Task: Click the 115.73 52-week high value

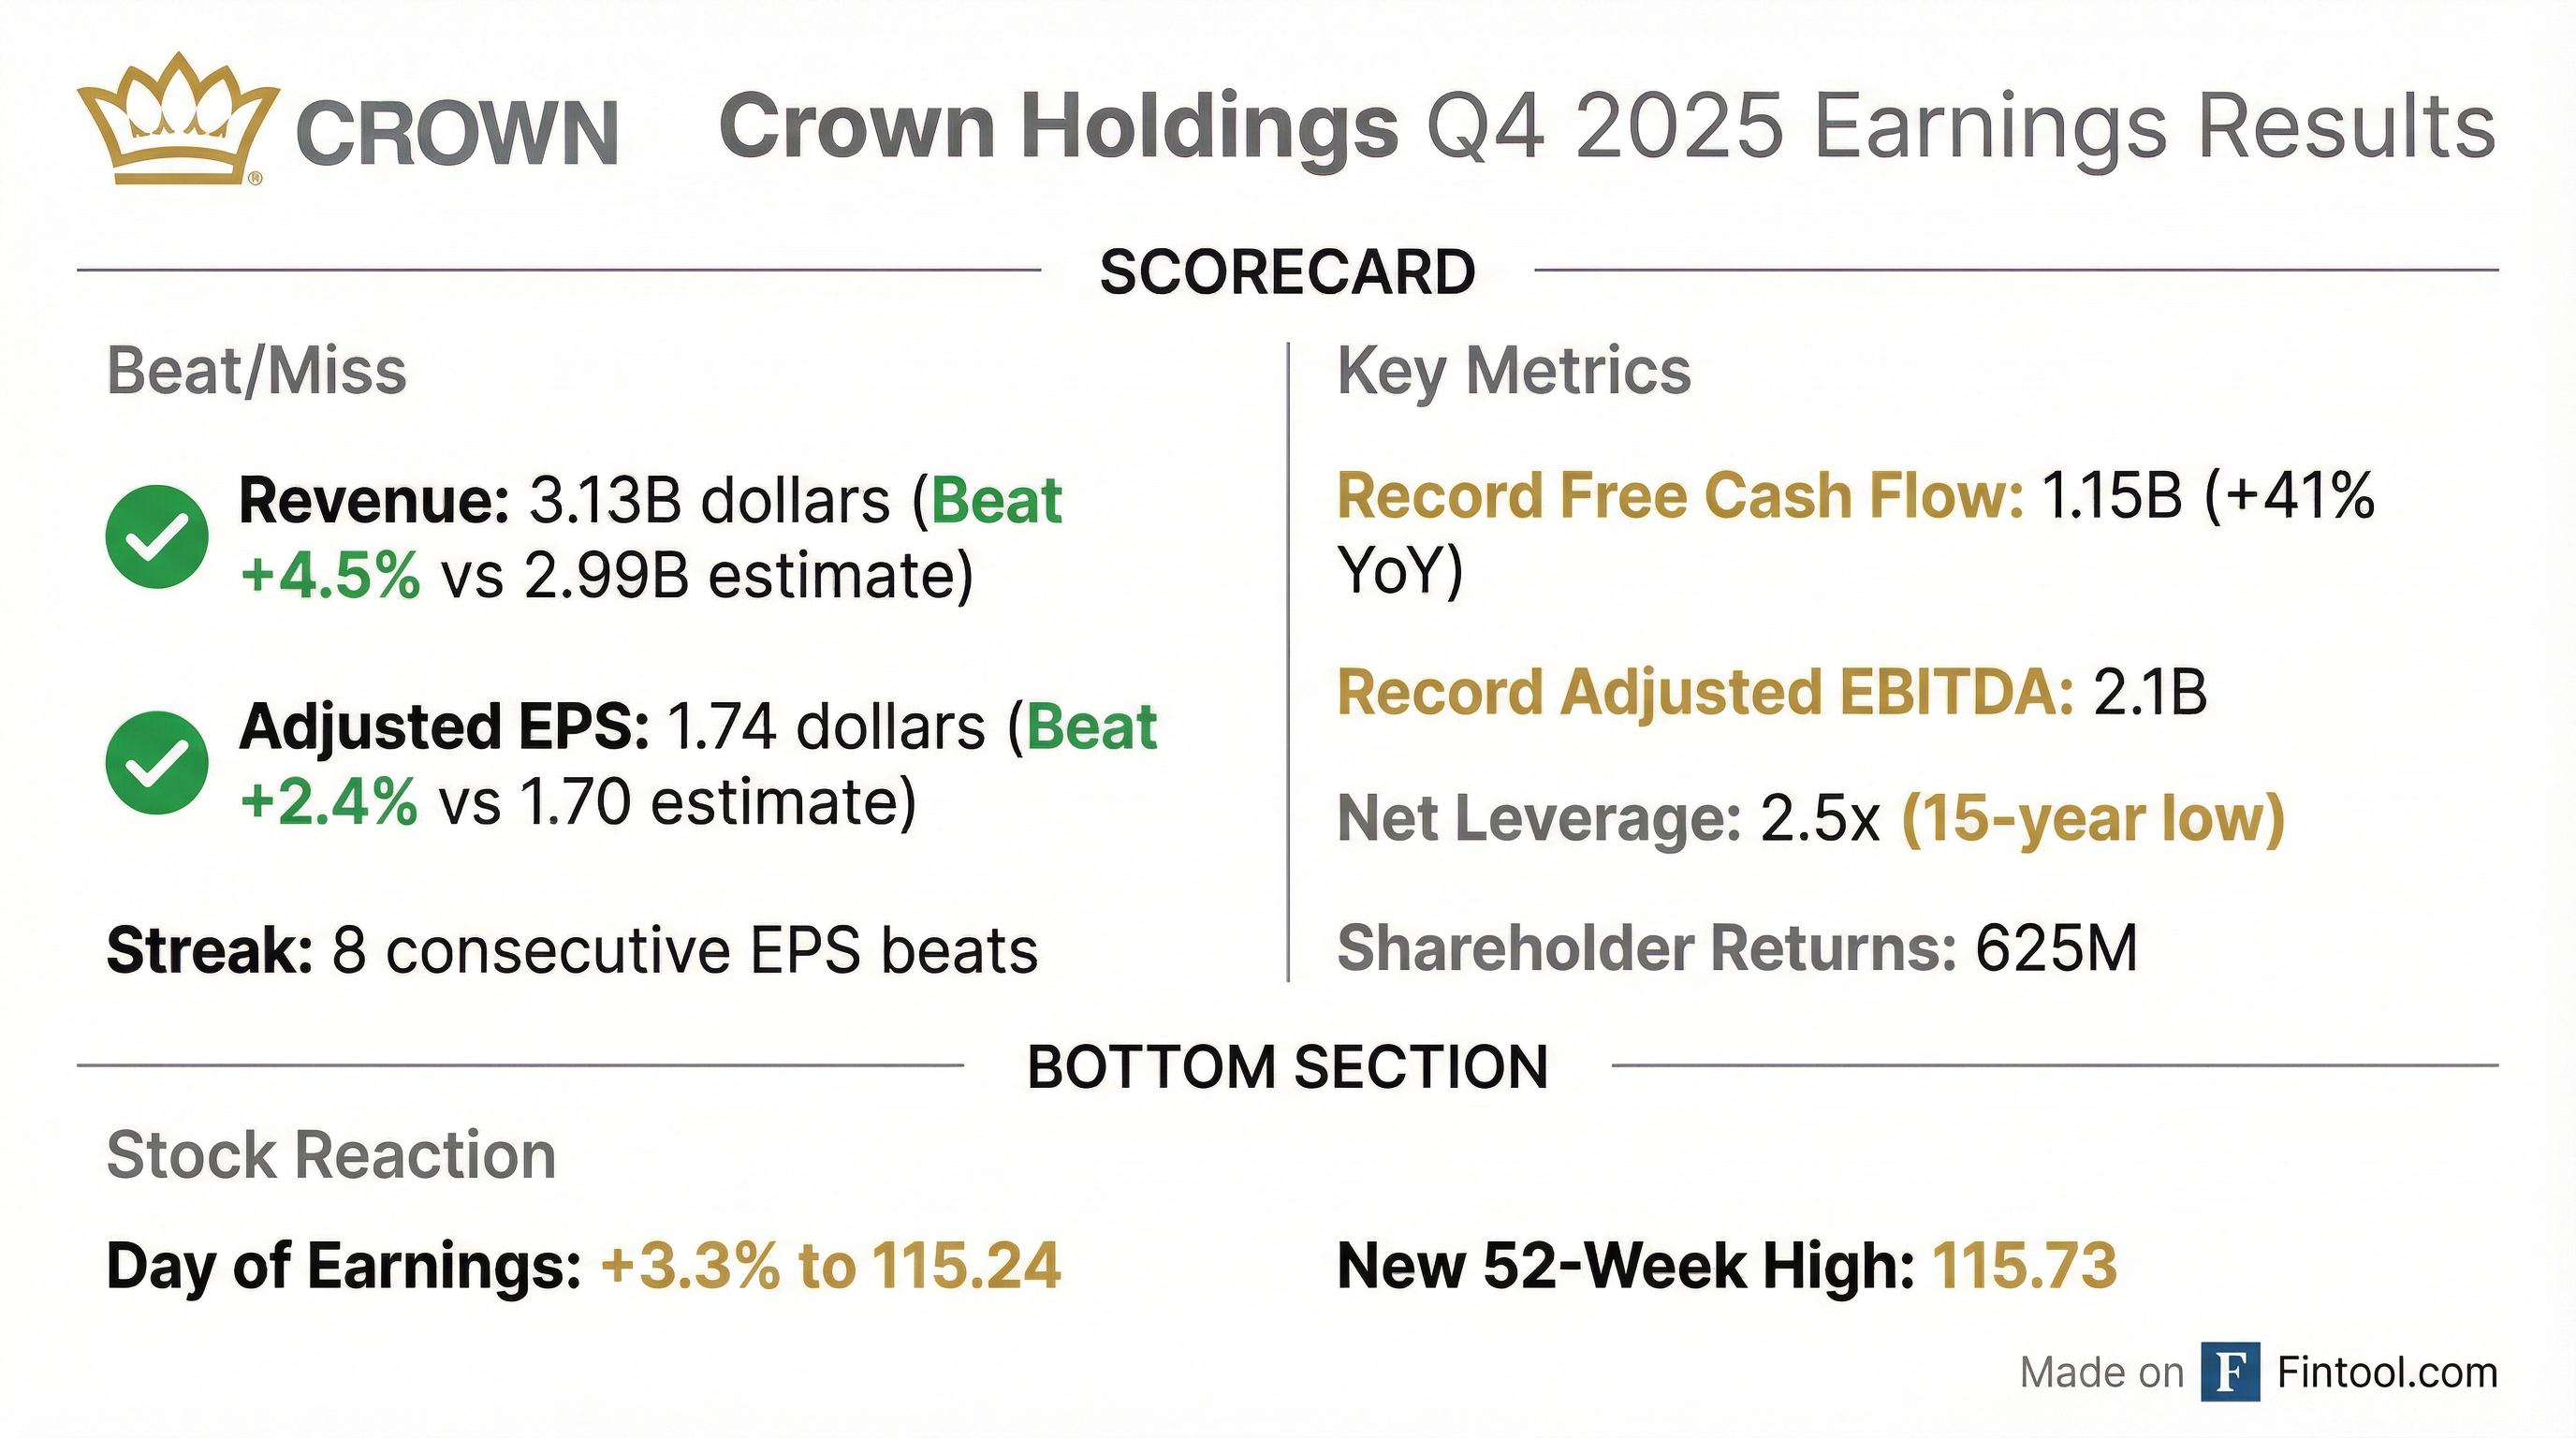Action: point(2024,1266)
